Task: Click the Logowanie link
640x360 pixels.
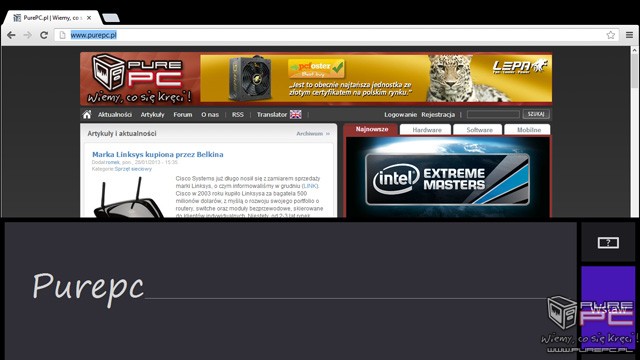Action: tap(400, 115)
